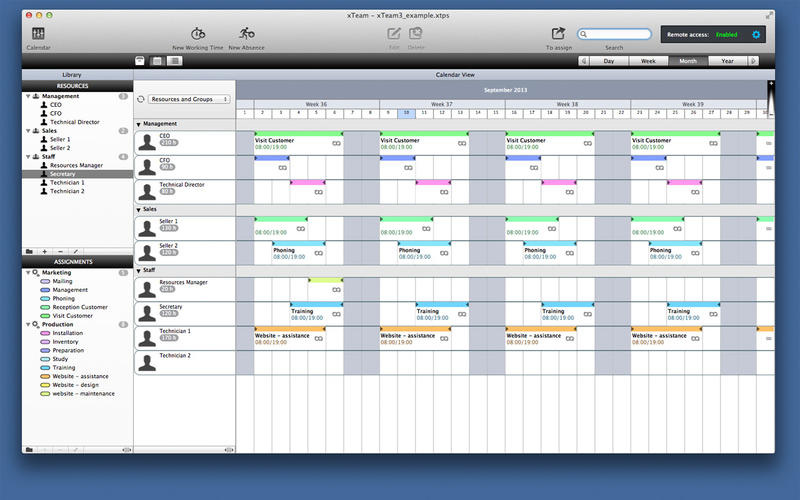Collapse Management section in calendar
Image resolution: width=800 pixels, height=500 pixels.
[138, 124]
